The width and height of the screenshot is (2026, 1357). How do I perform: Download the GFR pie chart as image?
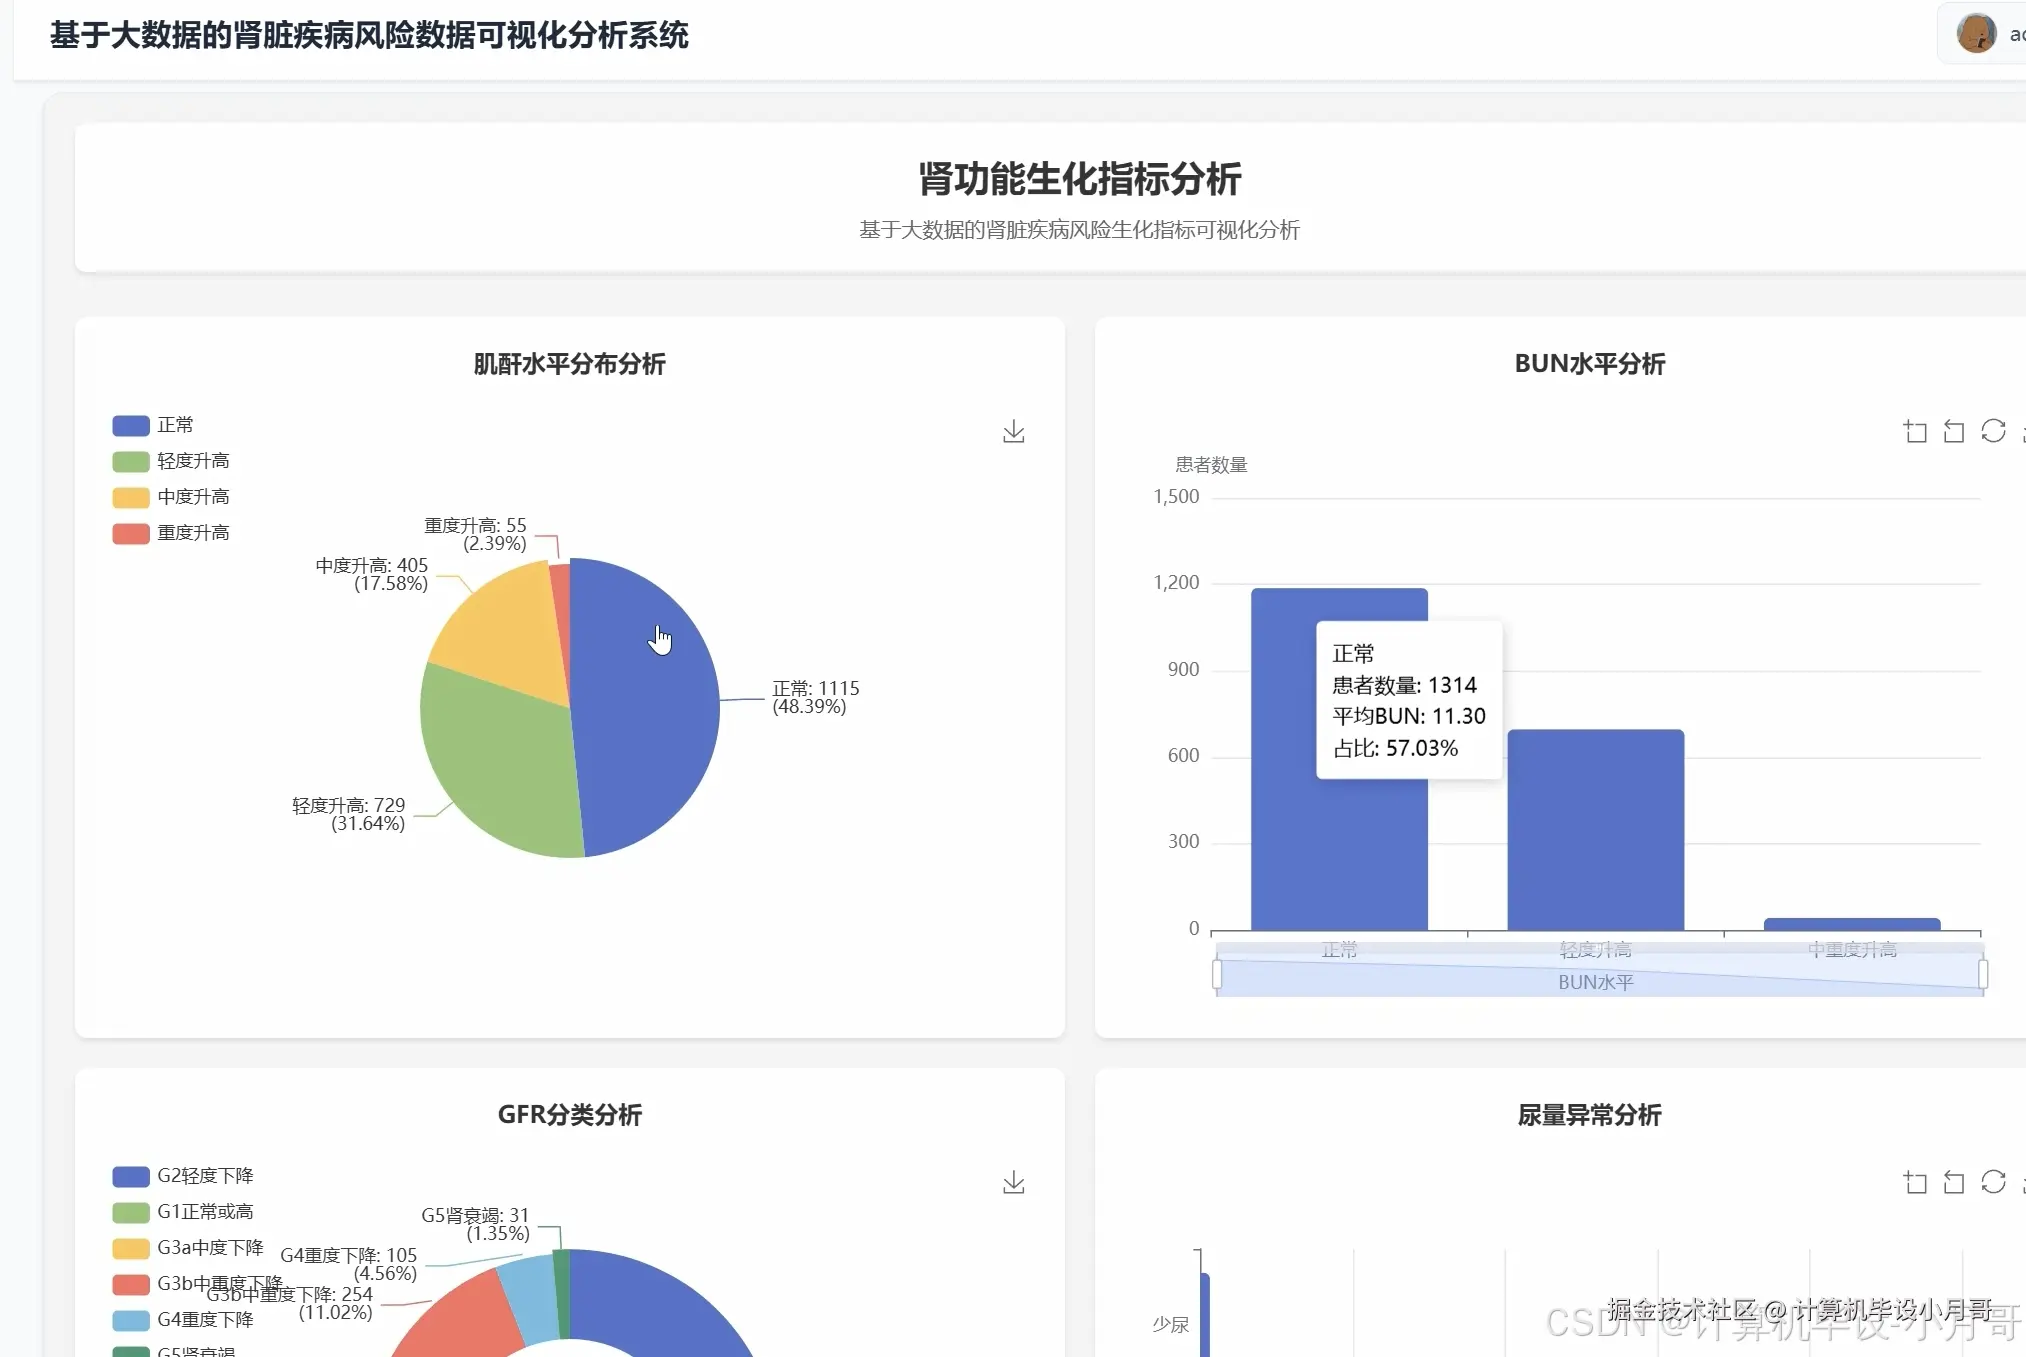pos(1013,1182)
